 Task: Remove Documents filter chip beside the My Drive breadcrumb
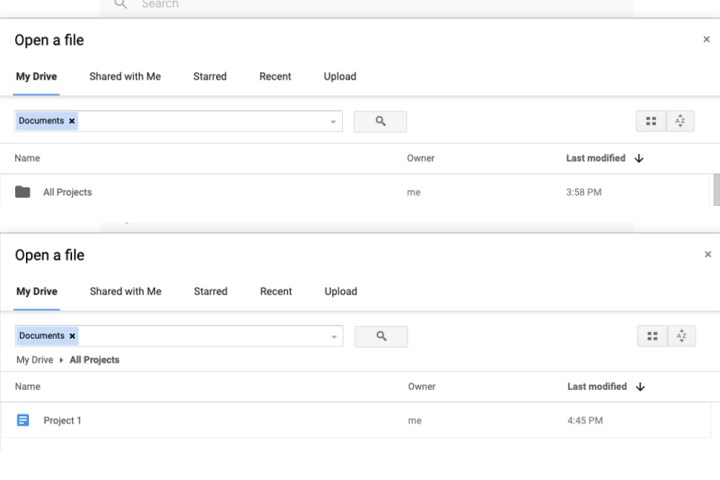click(72, 336)
